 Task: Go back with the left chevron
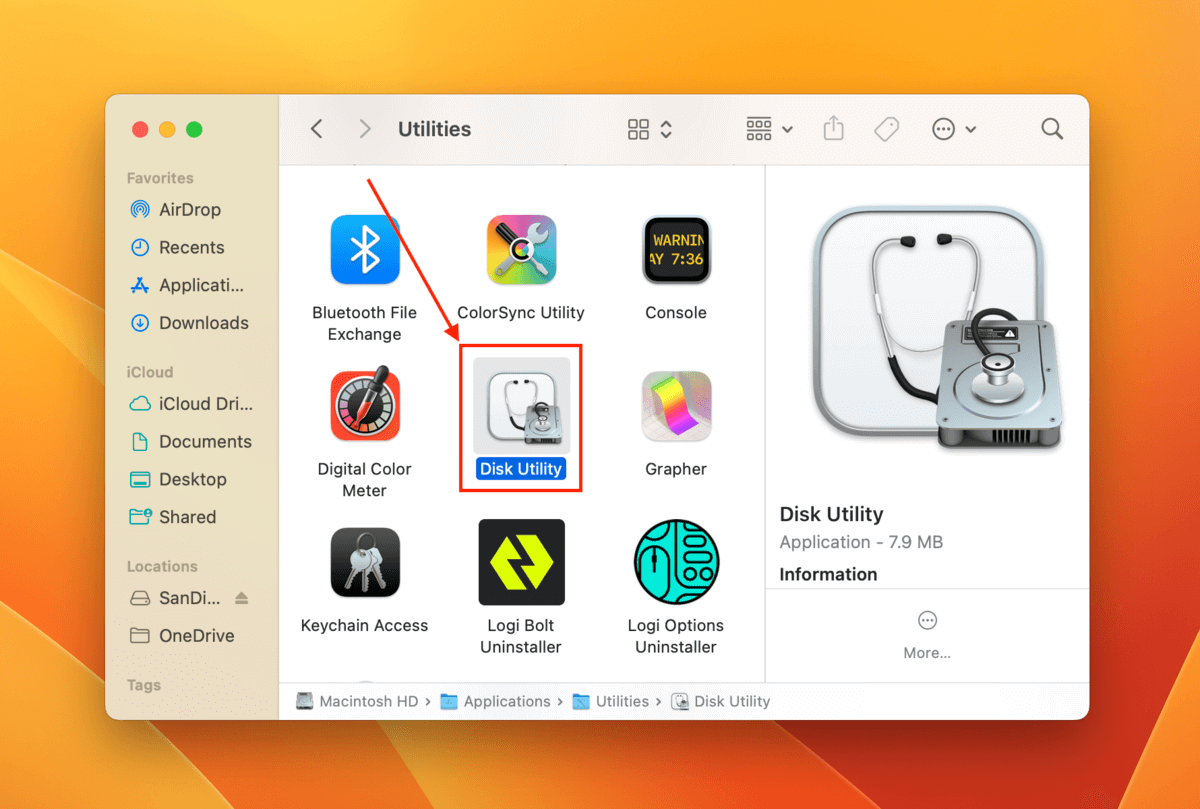point(317,129)
